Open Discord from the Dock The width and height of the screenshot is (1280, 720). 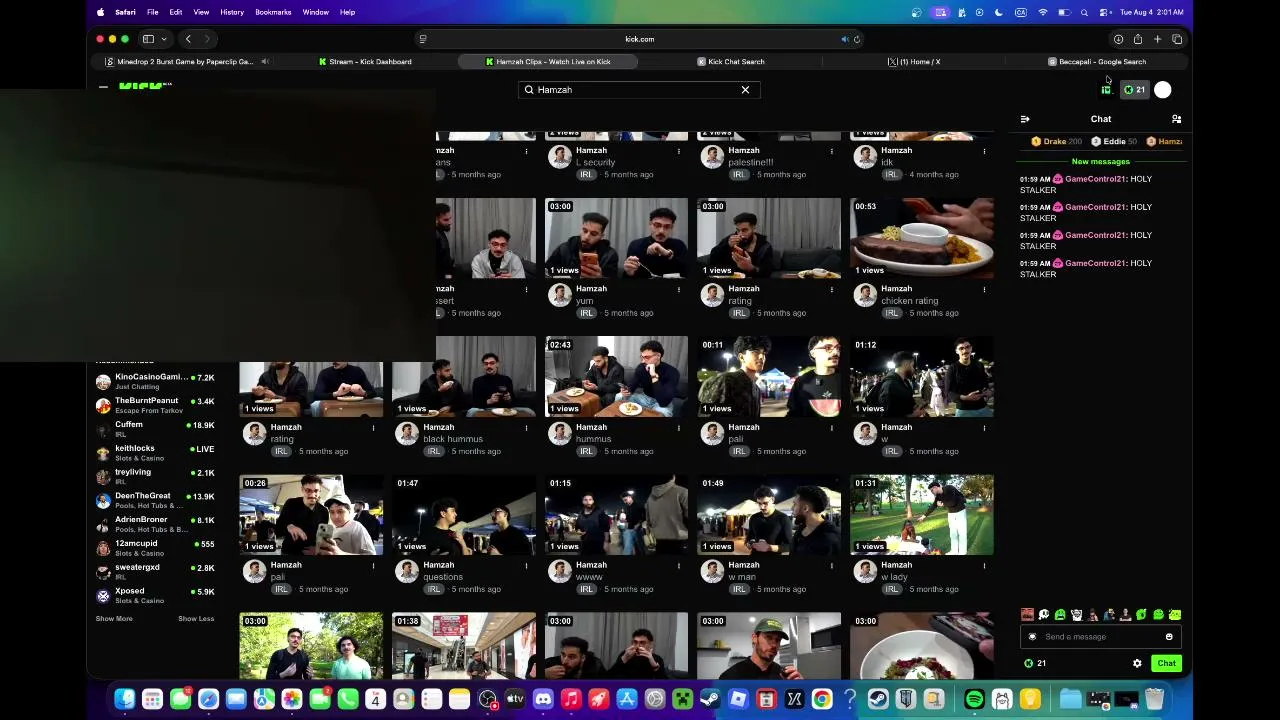point(543,699)
